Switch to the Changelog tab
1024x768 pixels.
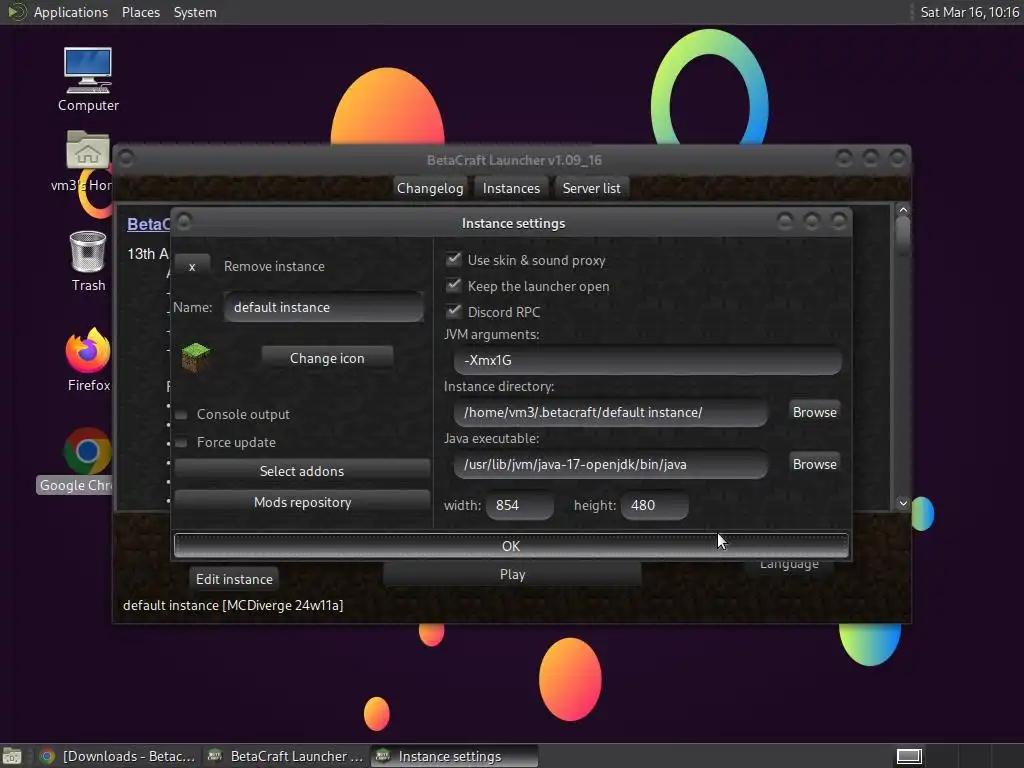tap(430, 188)
